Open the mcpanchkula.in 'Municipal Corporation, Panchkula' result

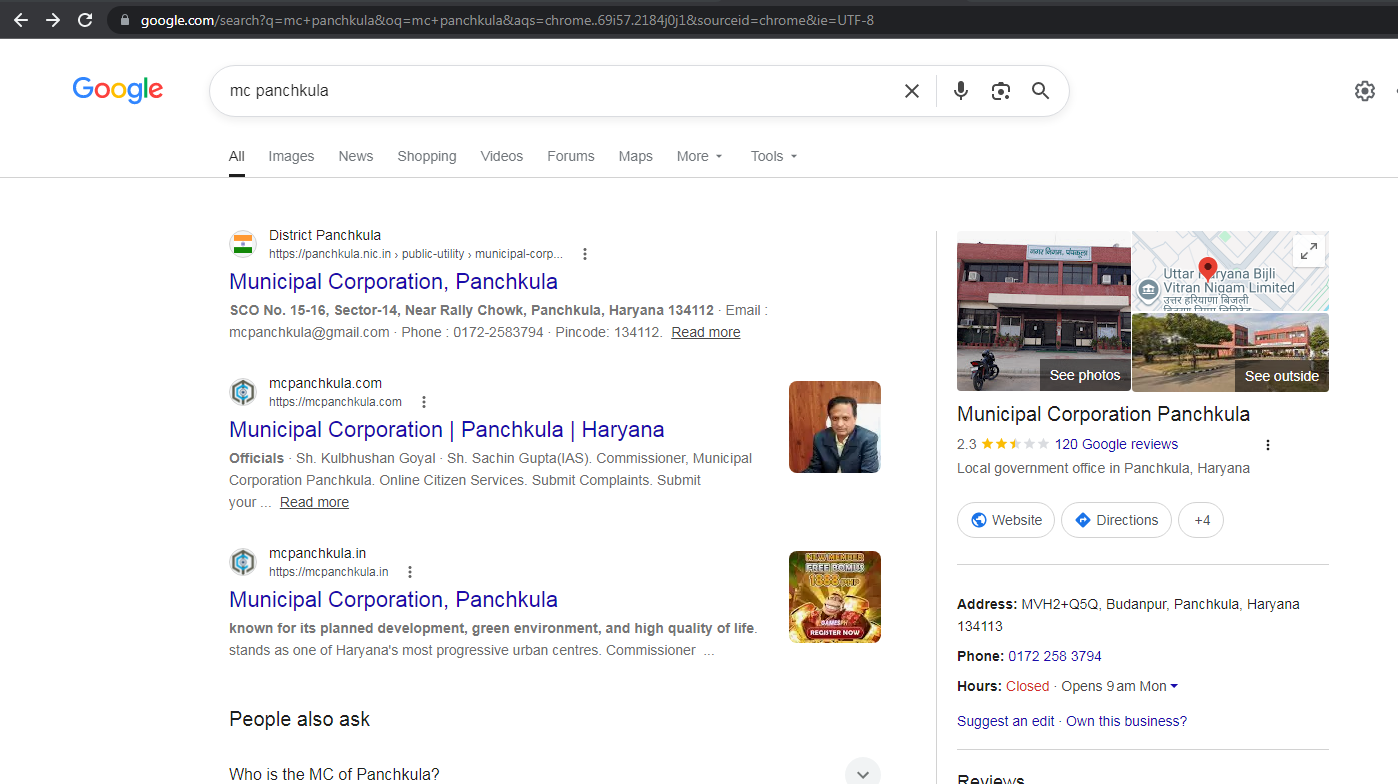point(394,600)
